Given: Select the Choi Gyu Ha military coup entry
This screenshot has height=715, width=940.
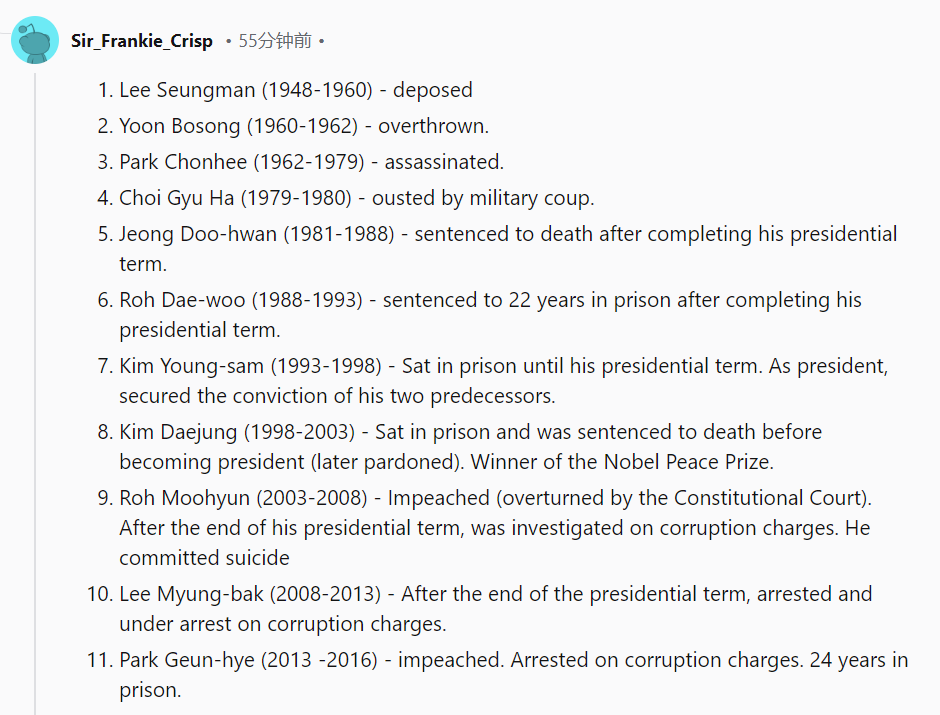Looking at the screenshot, I should (x=346, y=198).
